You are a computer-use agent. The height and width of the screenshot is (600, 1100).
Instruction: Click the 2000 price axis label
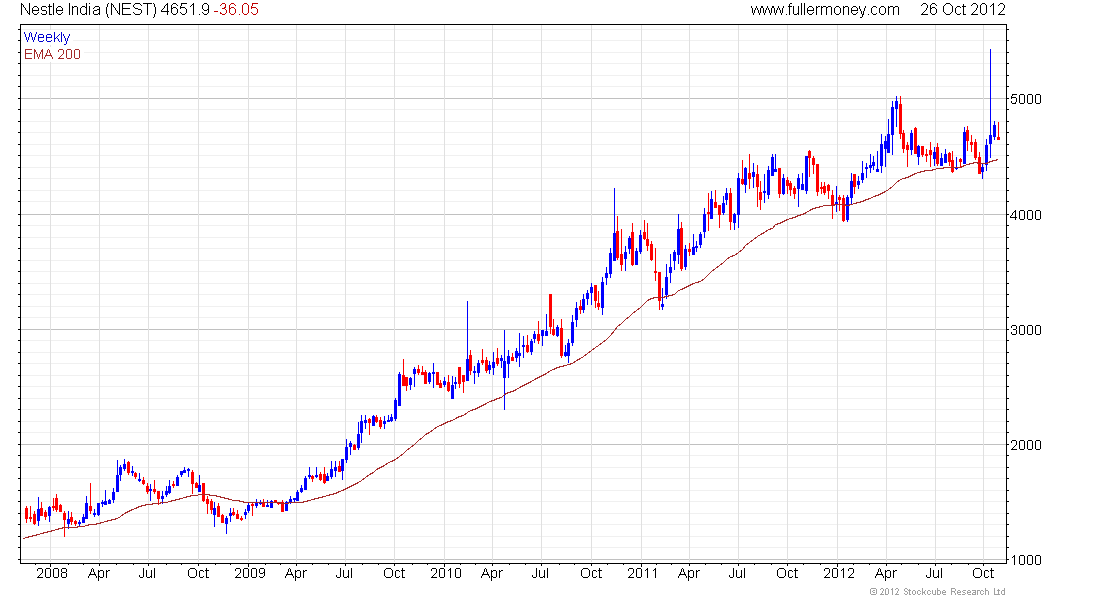click(1026, 445)
